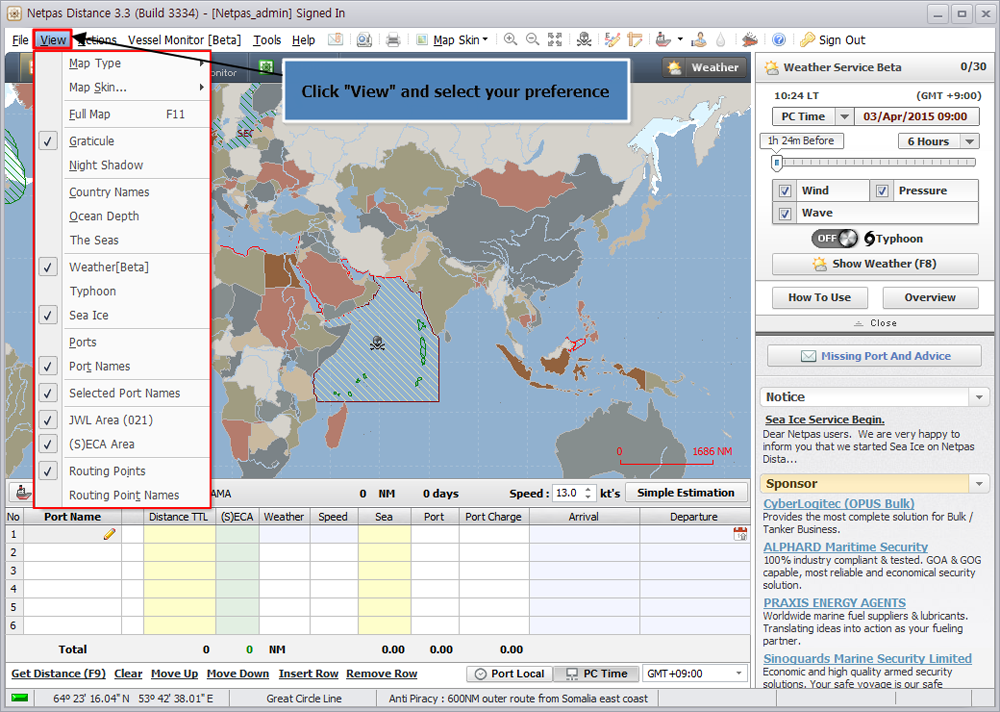The height and width of the screenshot is (712, 1000).
Task: Collapse the Sponsor section arrow
Action: point(979,484)
